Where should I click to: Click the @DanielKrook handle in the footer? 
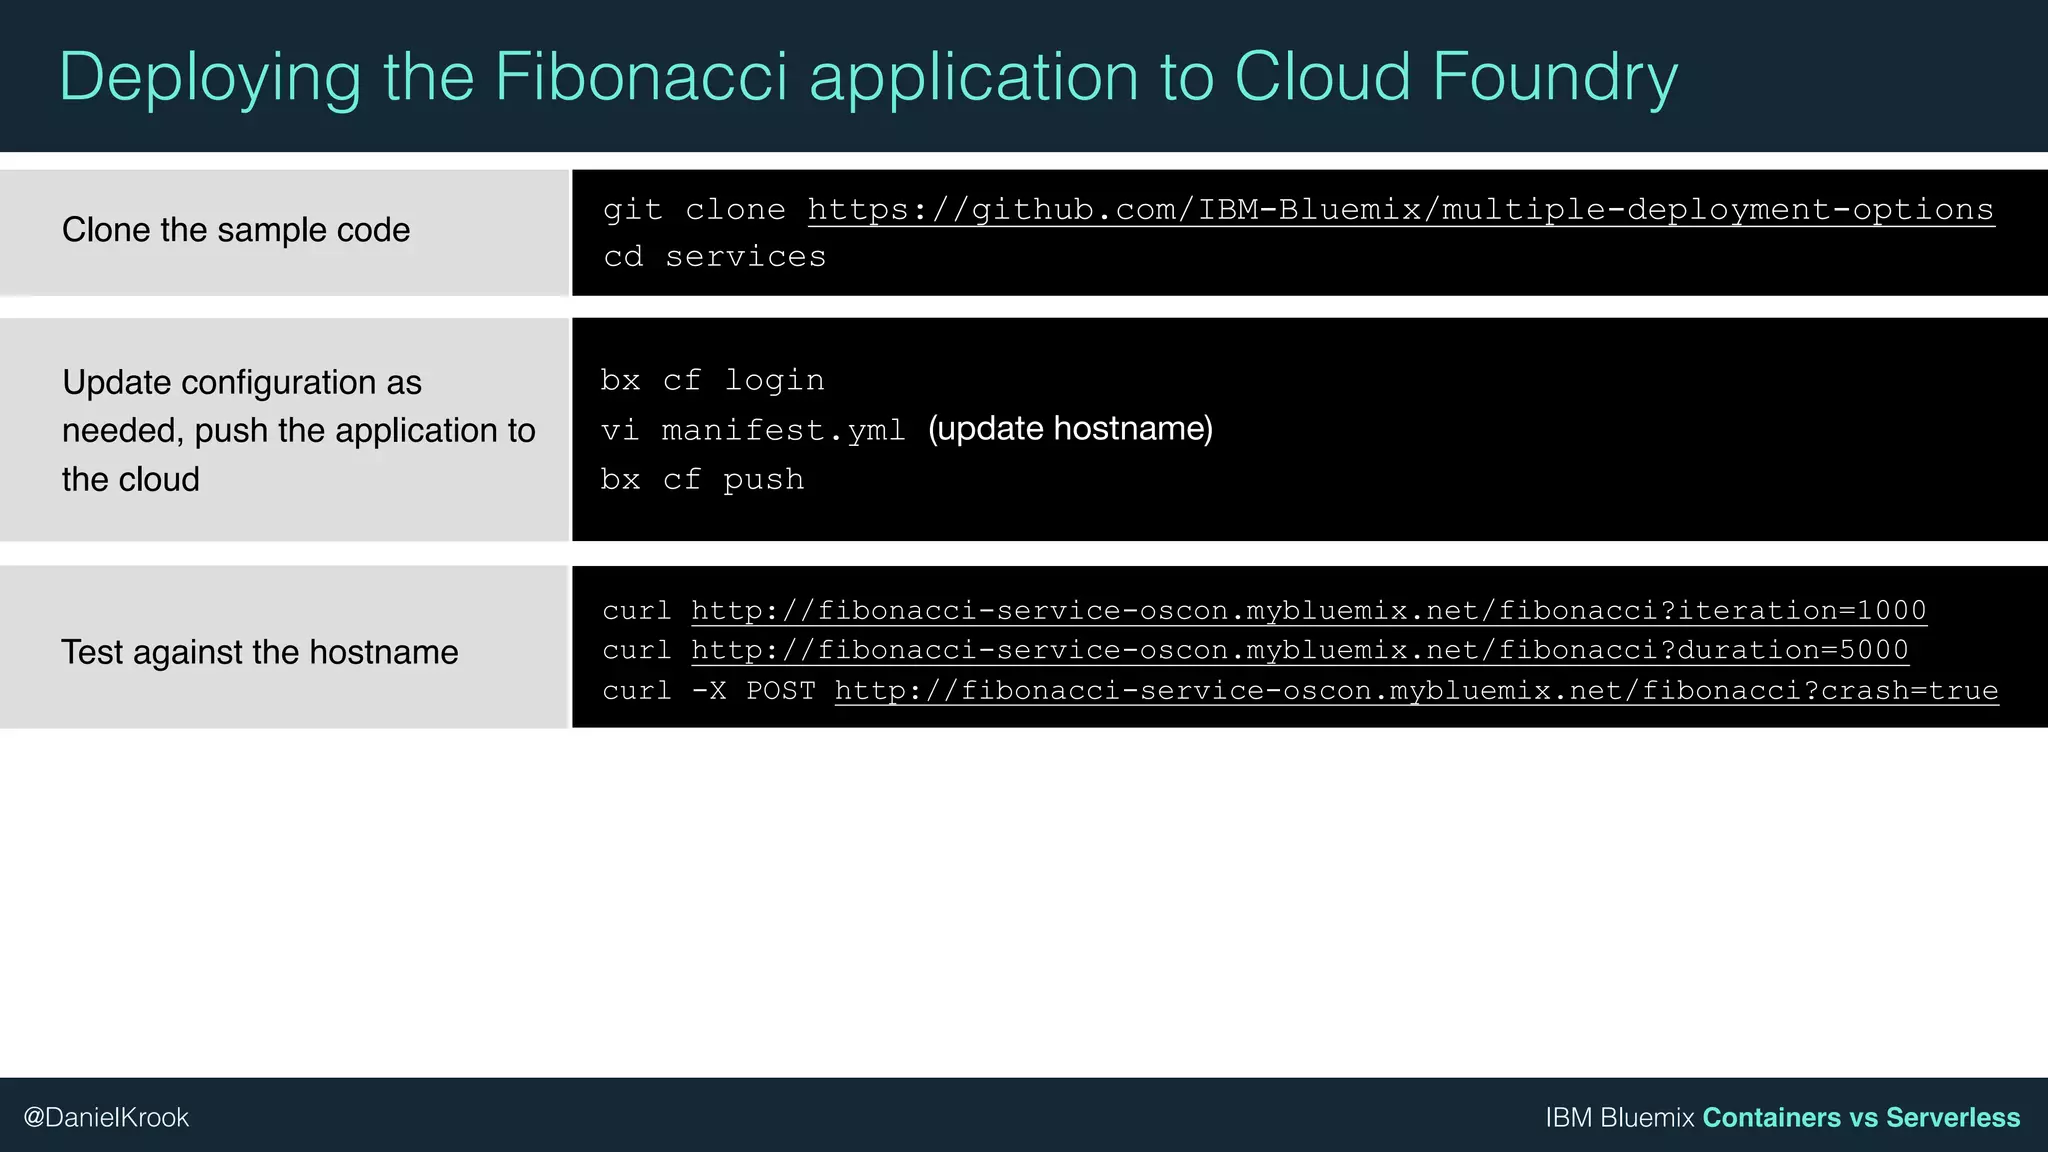106,1117
